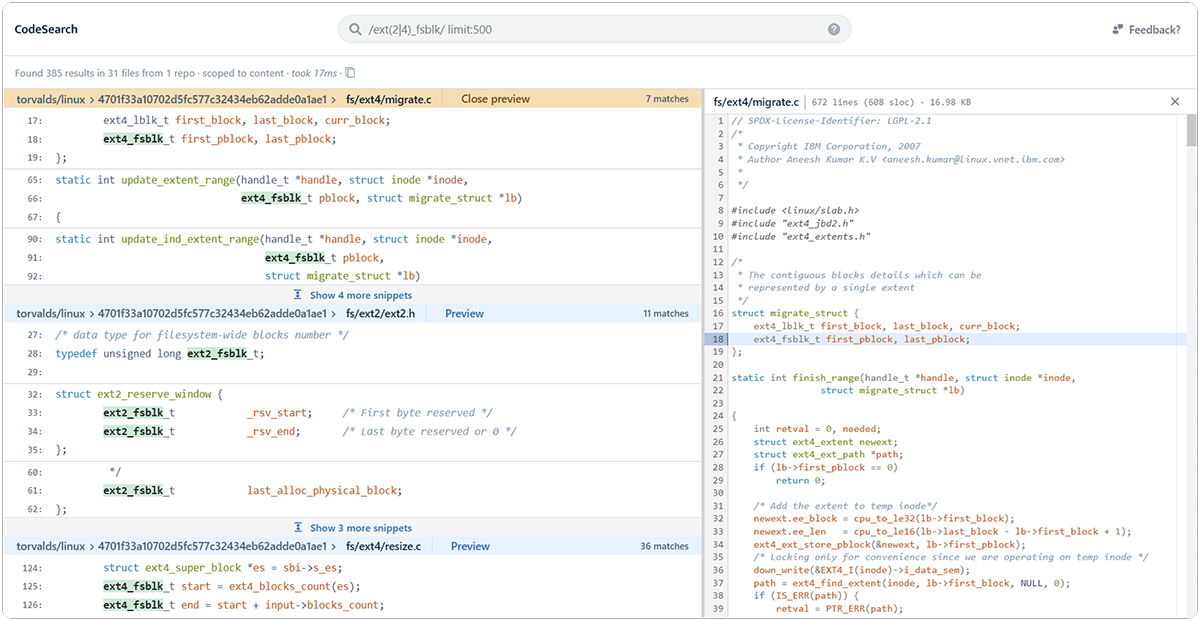This screenshot has height=621, width=1200.
Task: Toggle Preview for fs/ext4/resize.c
Action: click(470, 546)
